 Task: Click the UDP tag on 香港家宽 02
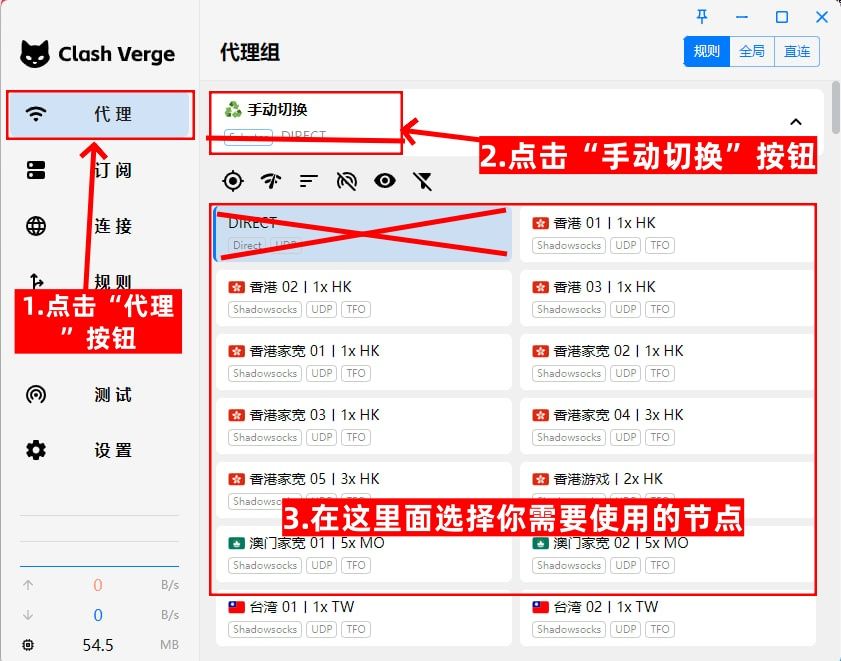point(625,373)
